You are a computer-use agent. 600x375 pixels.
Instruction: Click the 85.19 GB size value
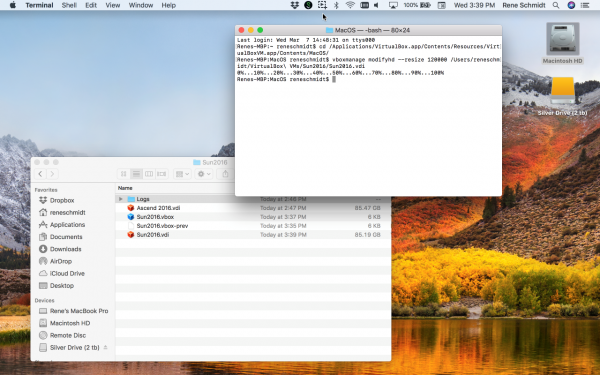367,235
